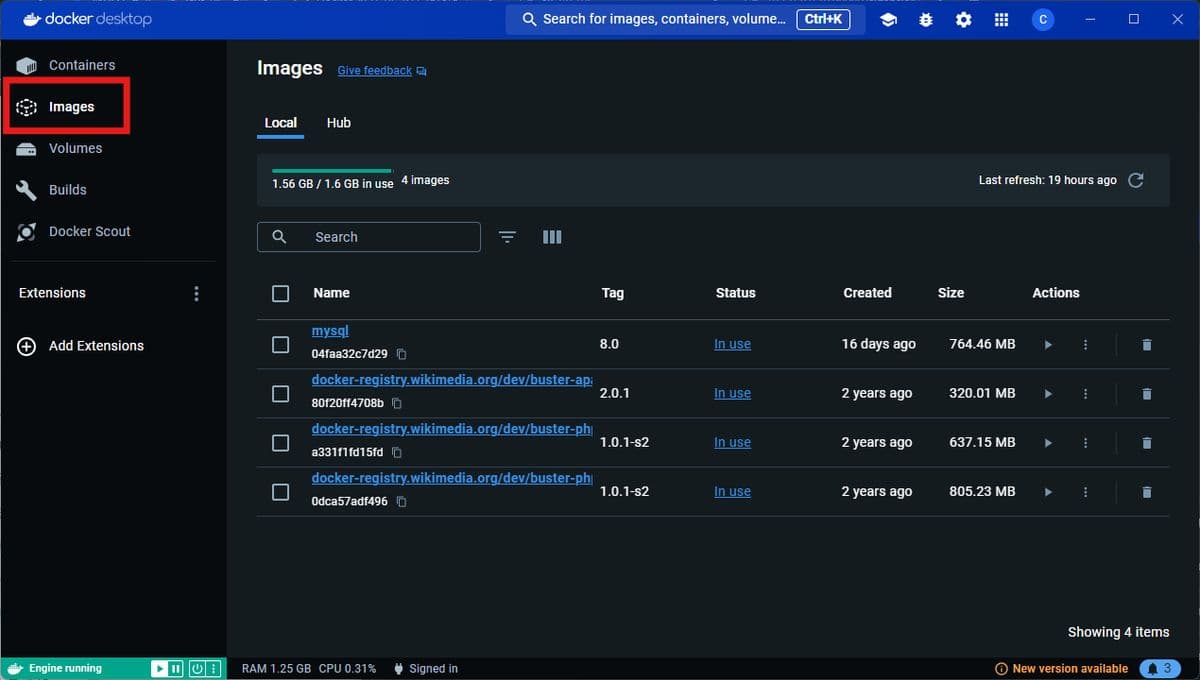Check the 0dca57adf496 image checkbox
Viewport: 1200px width, 680px height.
click(x=280, y=491)
